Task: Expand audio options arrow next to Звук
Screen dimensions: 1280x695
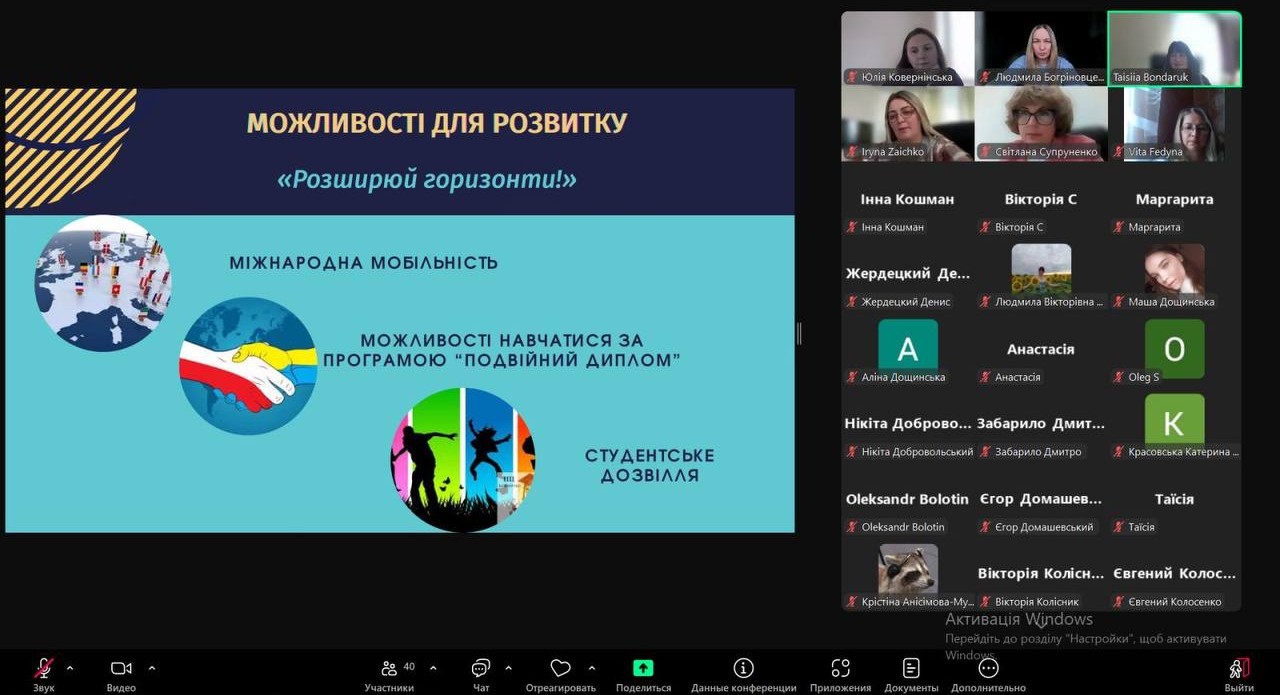Action: click(x=70, y=667)
